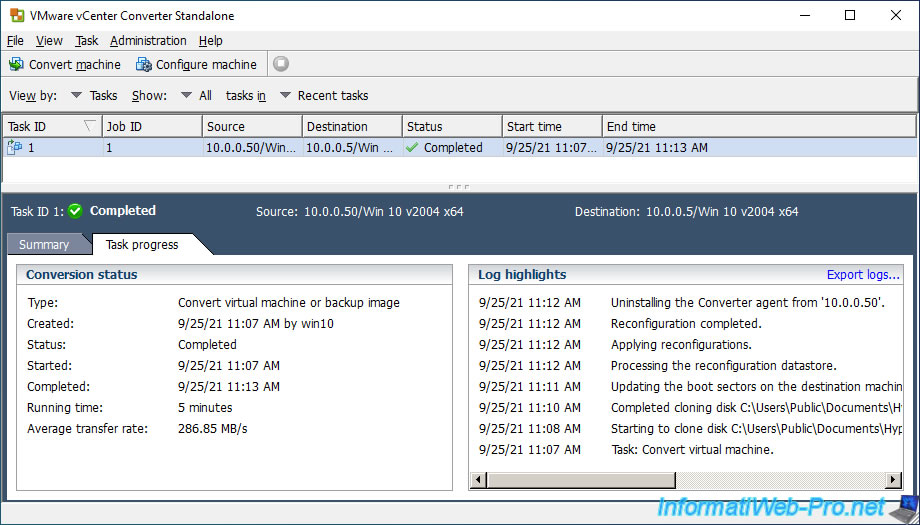
Task: Click the log highlights horizontal scrollbar
Action: point(680,481)
